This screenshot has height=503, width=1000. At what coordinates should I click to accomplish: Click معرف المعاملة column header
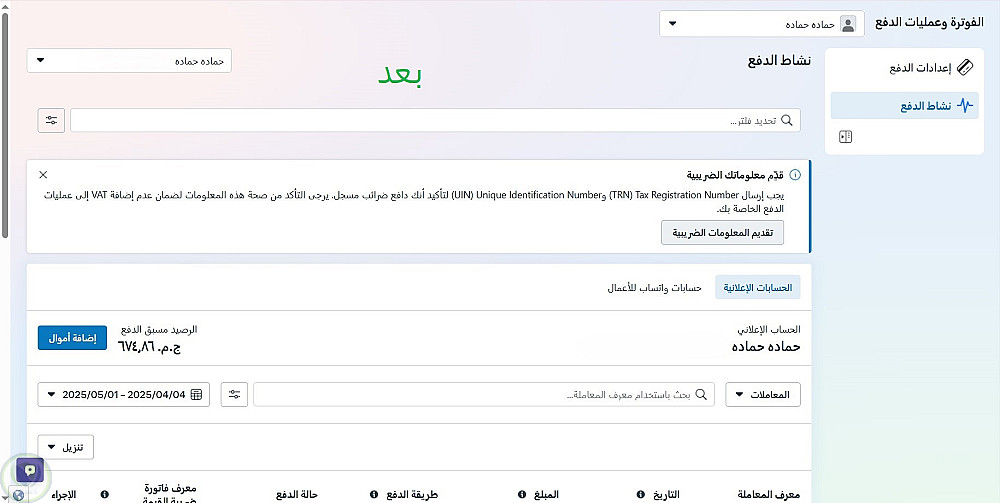point(768,495)
